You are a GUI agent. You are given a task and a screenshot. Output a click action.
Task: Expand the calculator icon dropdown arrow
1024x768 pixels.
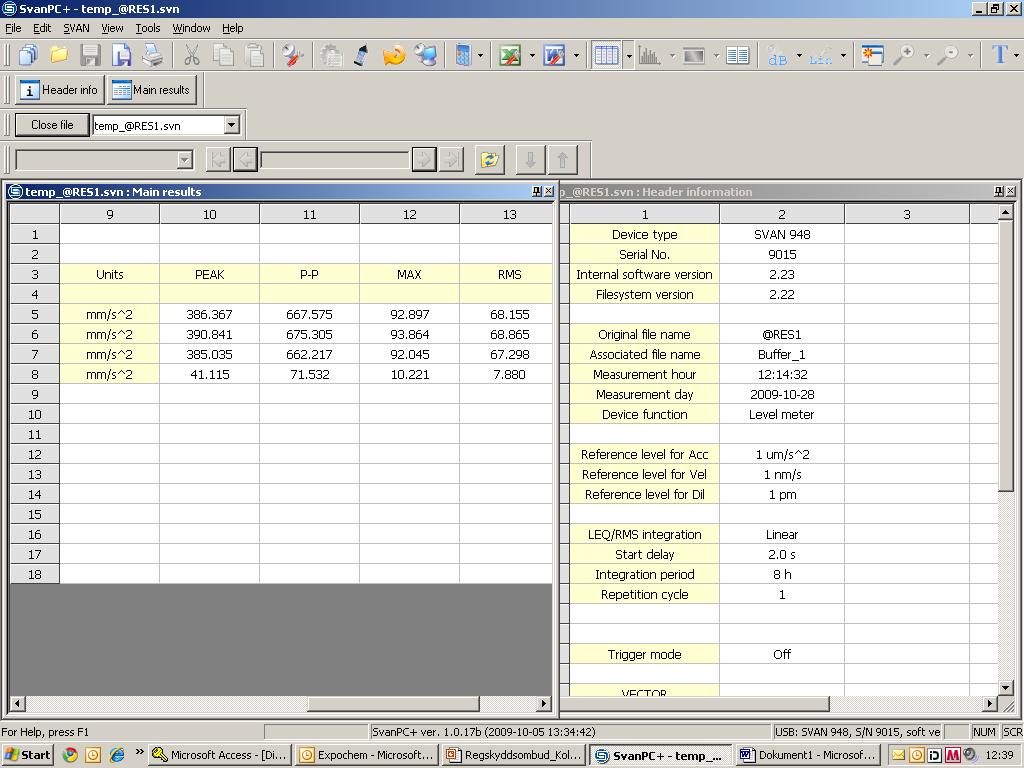[481, 56]
